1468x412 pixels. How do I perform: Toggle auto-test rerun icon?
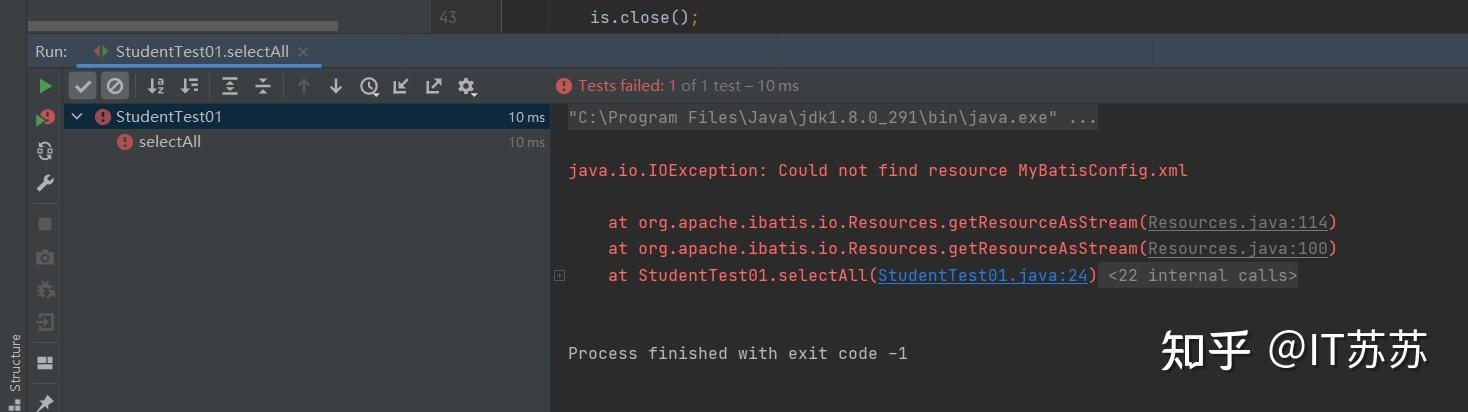coord(45,151)
